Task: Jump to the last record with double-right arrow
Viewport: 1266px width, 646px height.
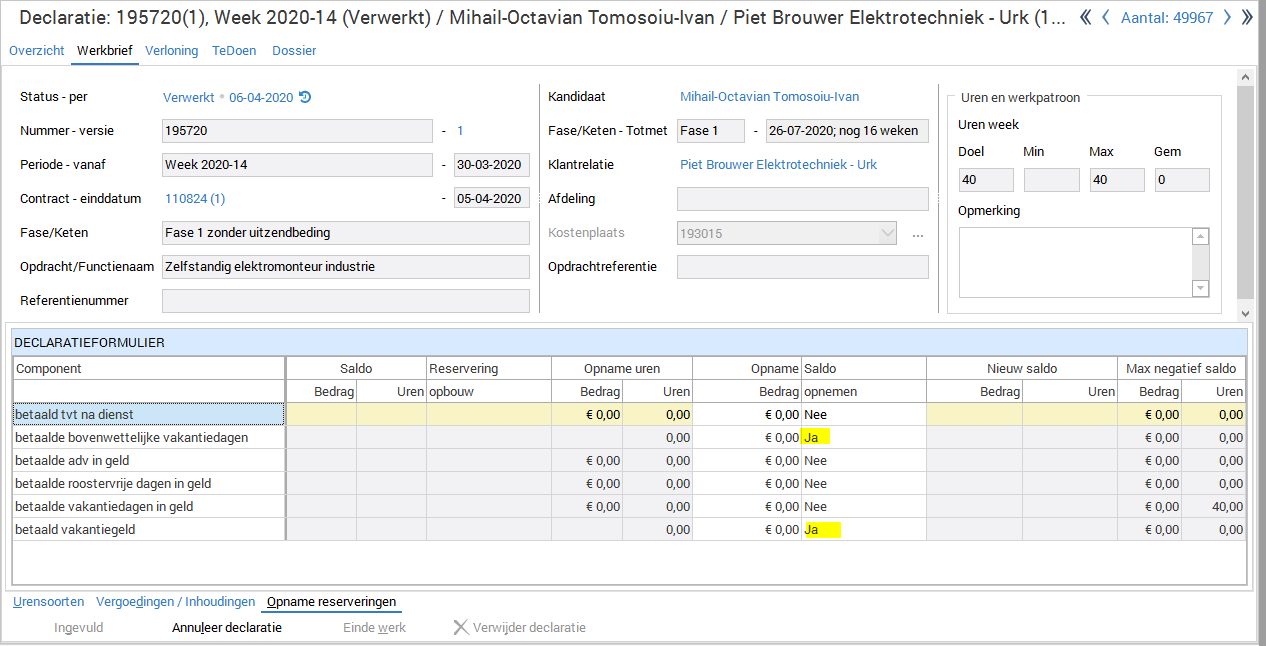Action: [x=1246, y=18]
